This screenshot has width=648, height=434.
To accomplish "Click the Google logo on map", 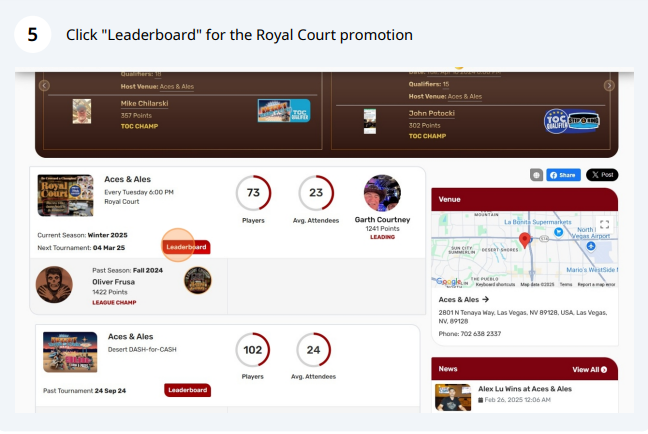I will click(x=448, y=281).
